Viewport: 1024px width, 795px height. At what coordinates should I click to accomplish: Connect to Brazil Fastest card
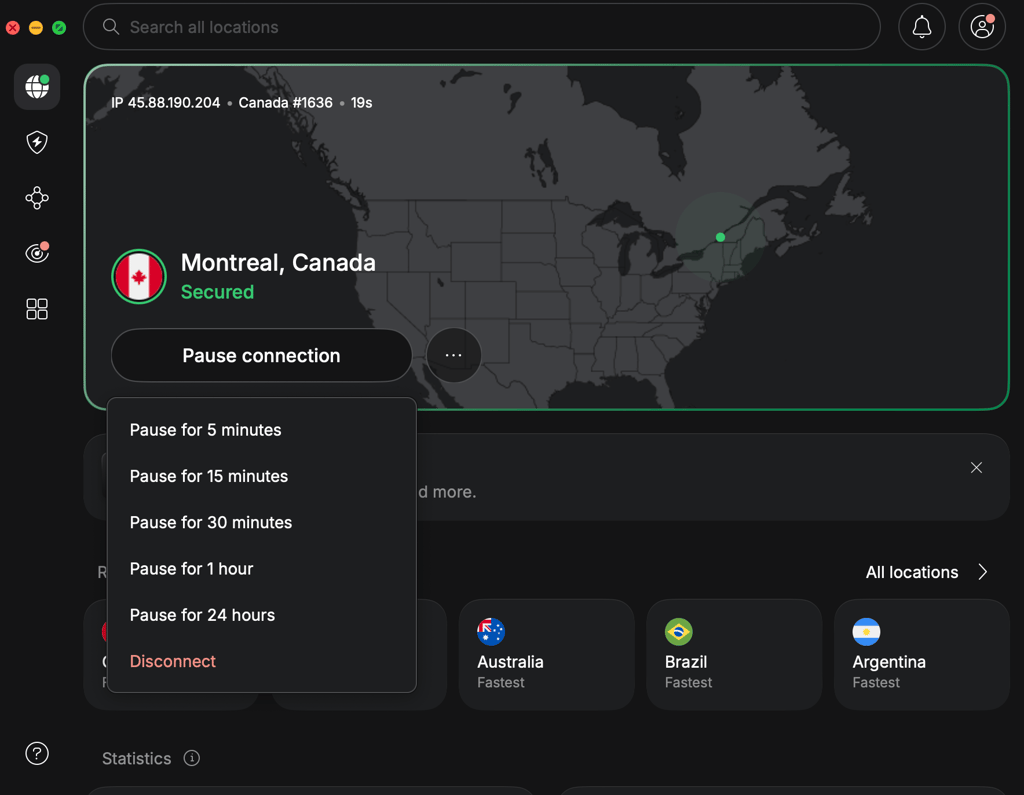(x=734, y=655)
